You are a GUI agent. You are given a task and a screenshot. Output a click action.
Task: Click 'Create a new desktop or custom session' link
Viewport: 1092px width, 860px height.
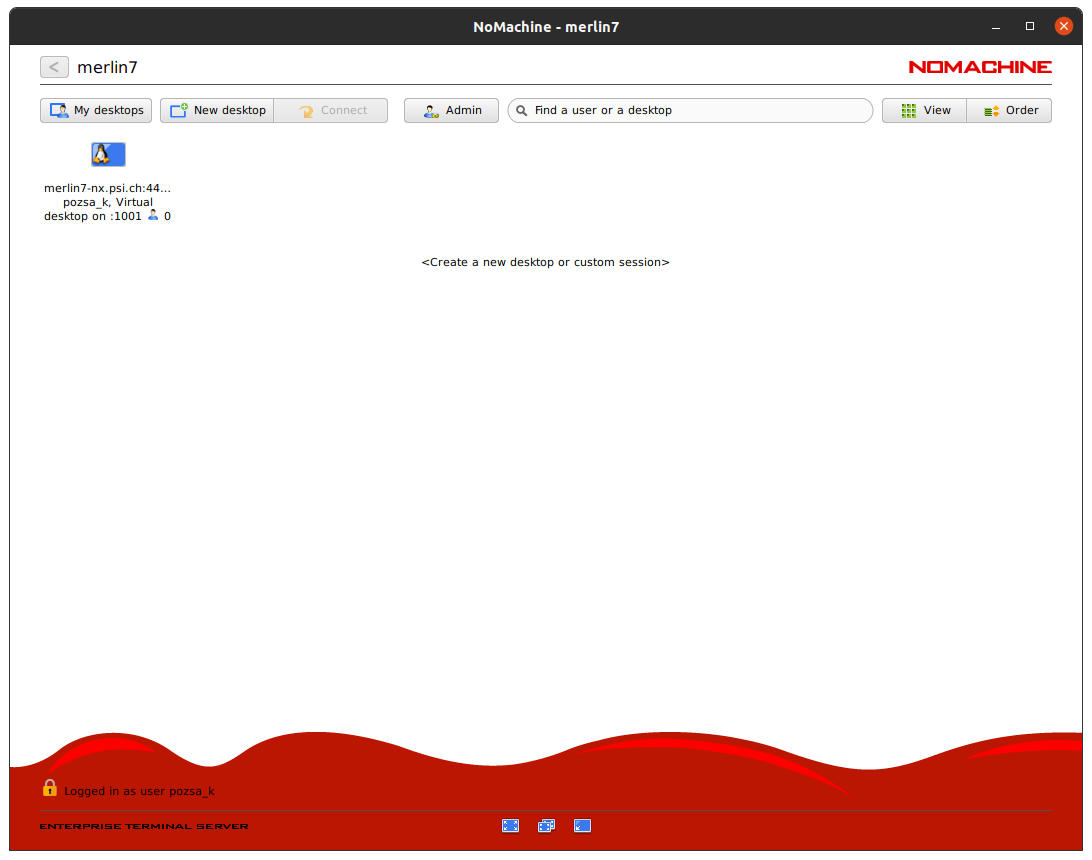[545, 262]
